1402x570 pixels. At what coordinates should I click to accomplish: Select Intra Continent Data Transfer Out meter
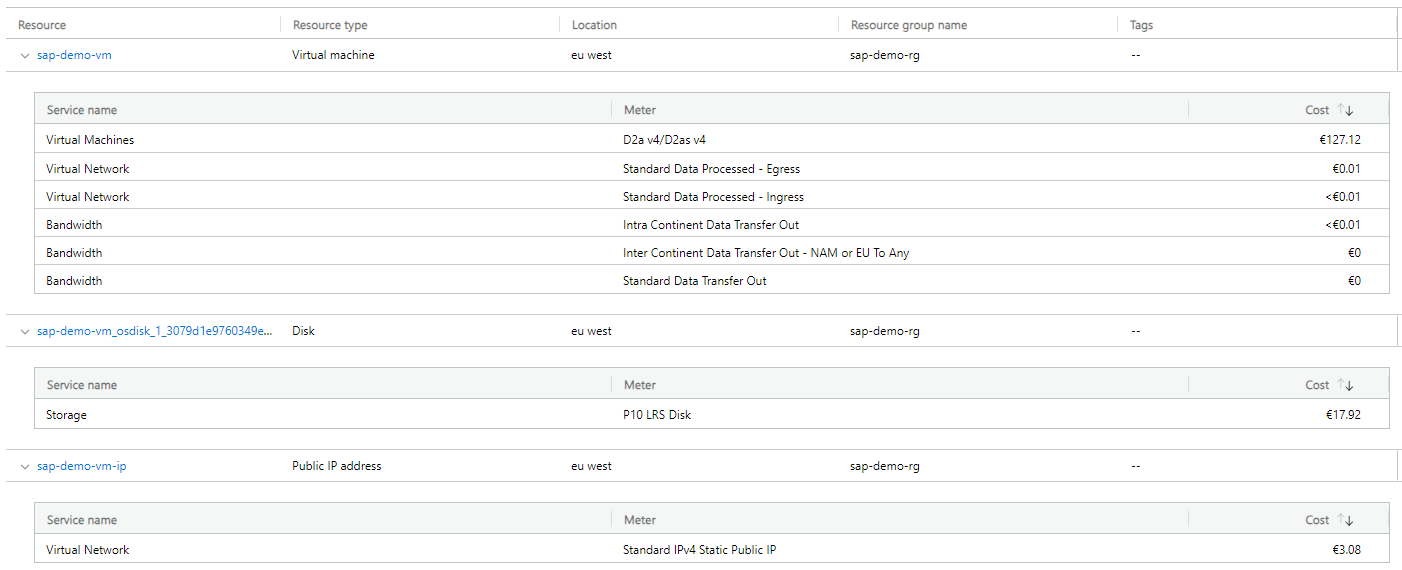[x=711, y=225]
